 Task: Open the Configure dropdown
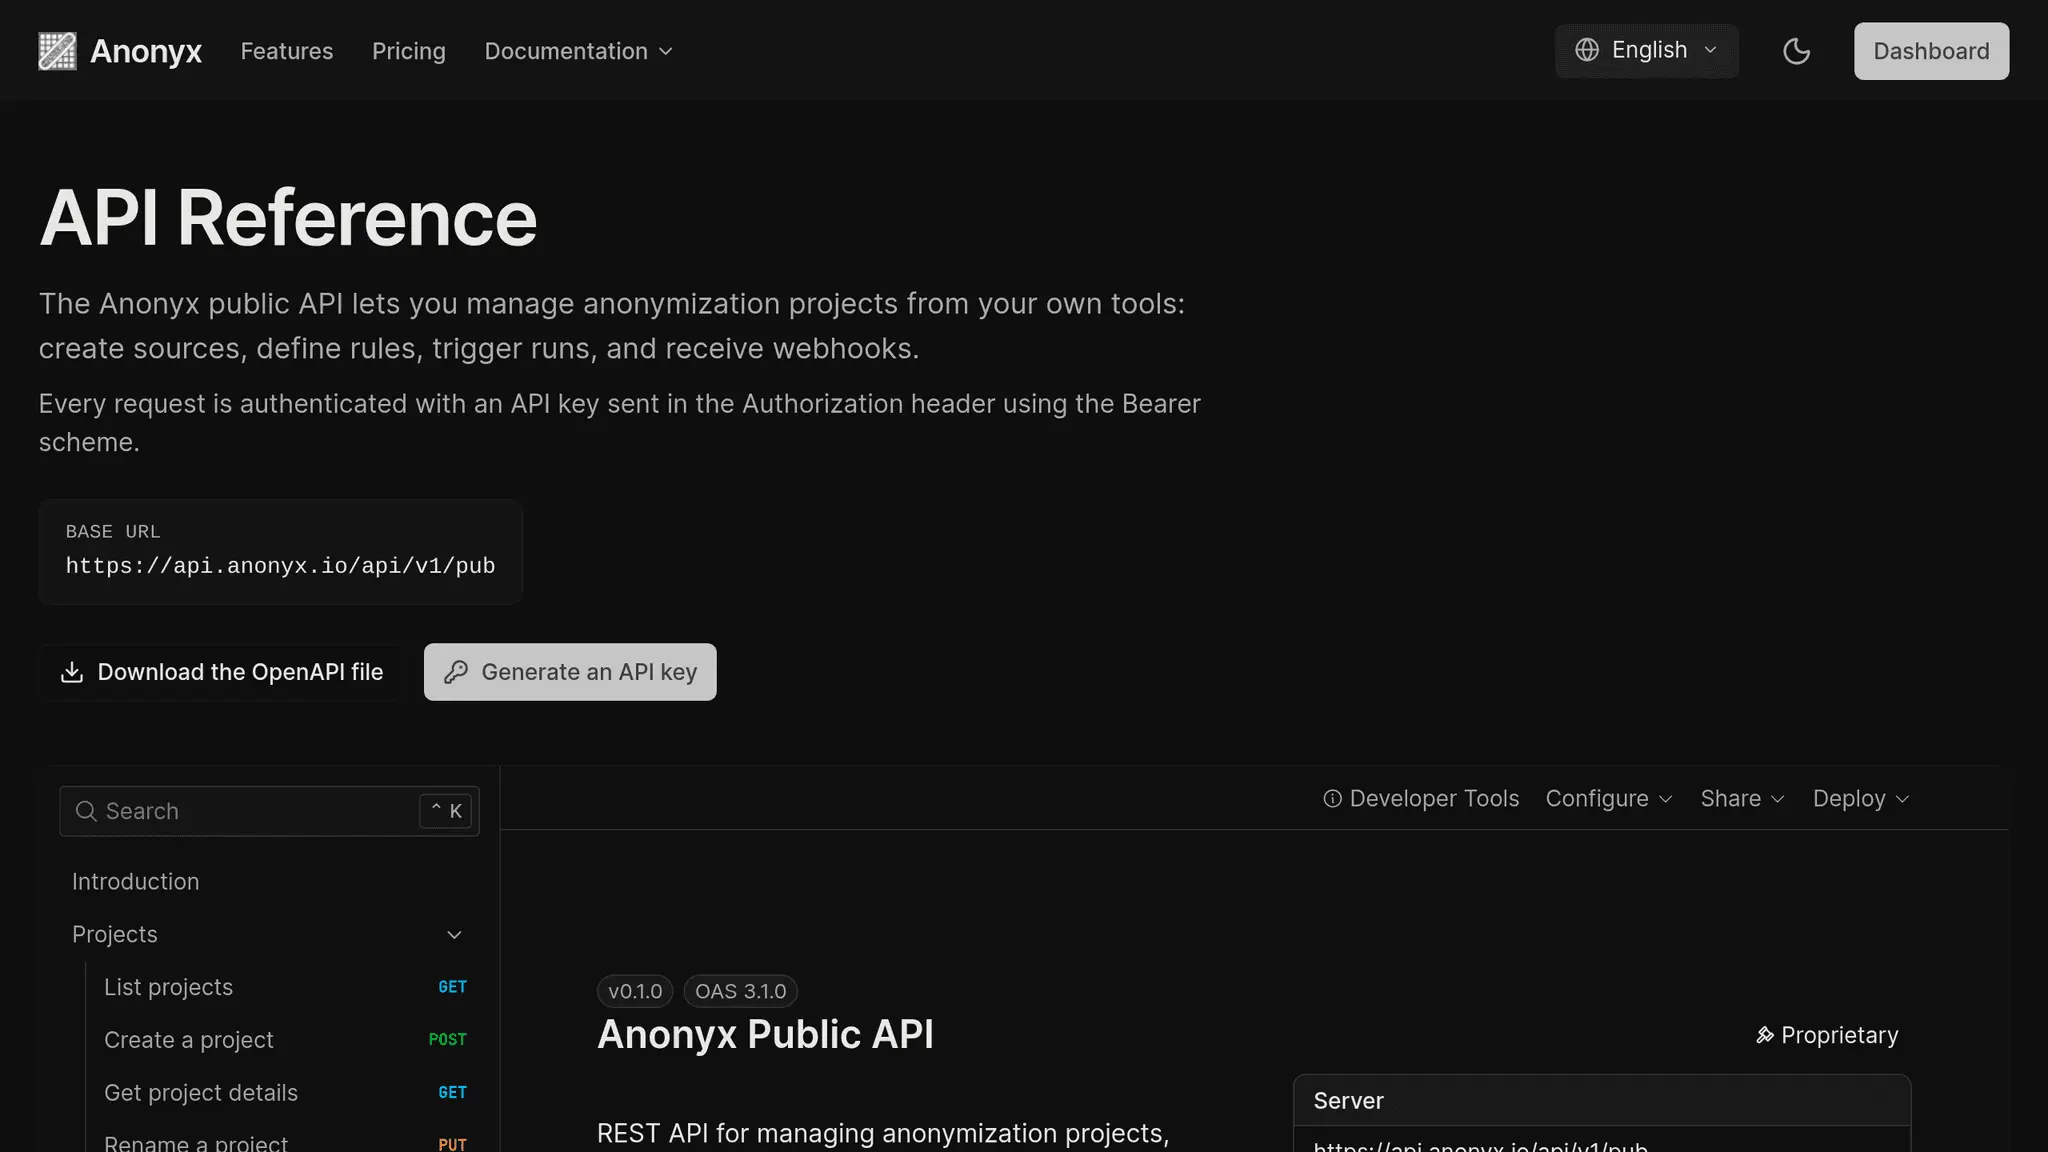coord(1608,798)
